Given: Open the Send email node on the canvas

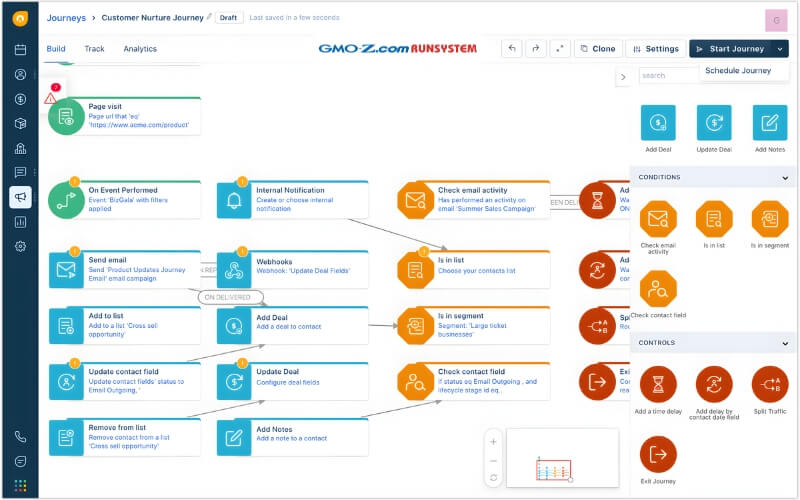Looking at the screenshot, I should (125, 269).
